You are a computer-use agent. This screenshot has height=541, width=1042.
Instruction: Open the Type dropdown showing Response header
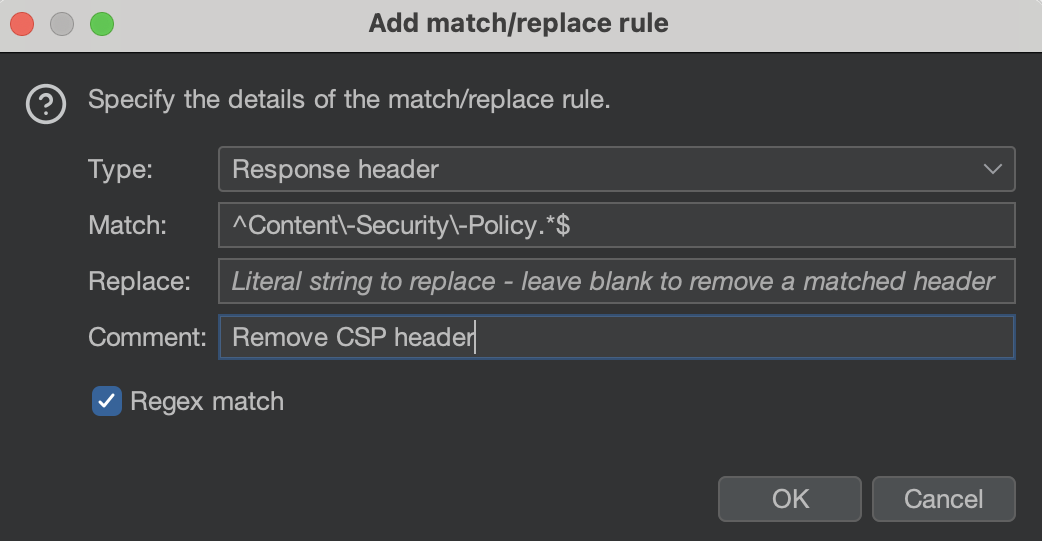point(600,169)
